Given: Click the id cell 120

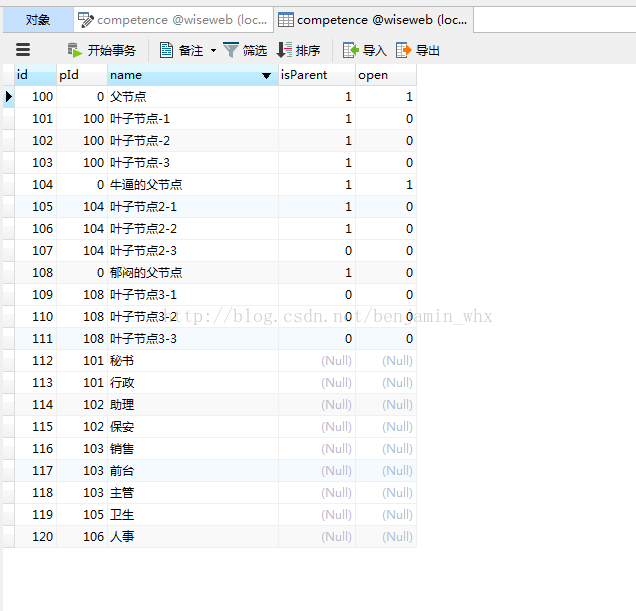Looking at the screenshot, I should (35, 536).
